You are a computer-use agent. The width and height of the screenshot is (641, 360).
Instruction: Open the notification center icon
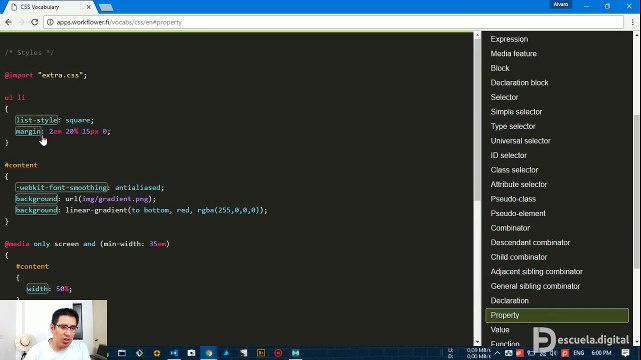point(625,353)
